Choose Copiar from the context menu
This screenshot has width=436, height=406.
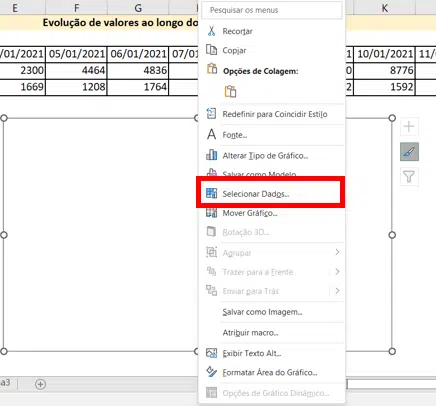pos(271,50)
